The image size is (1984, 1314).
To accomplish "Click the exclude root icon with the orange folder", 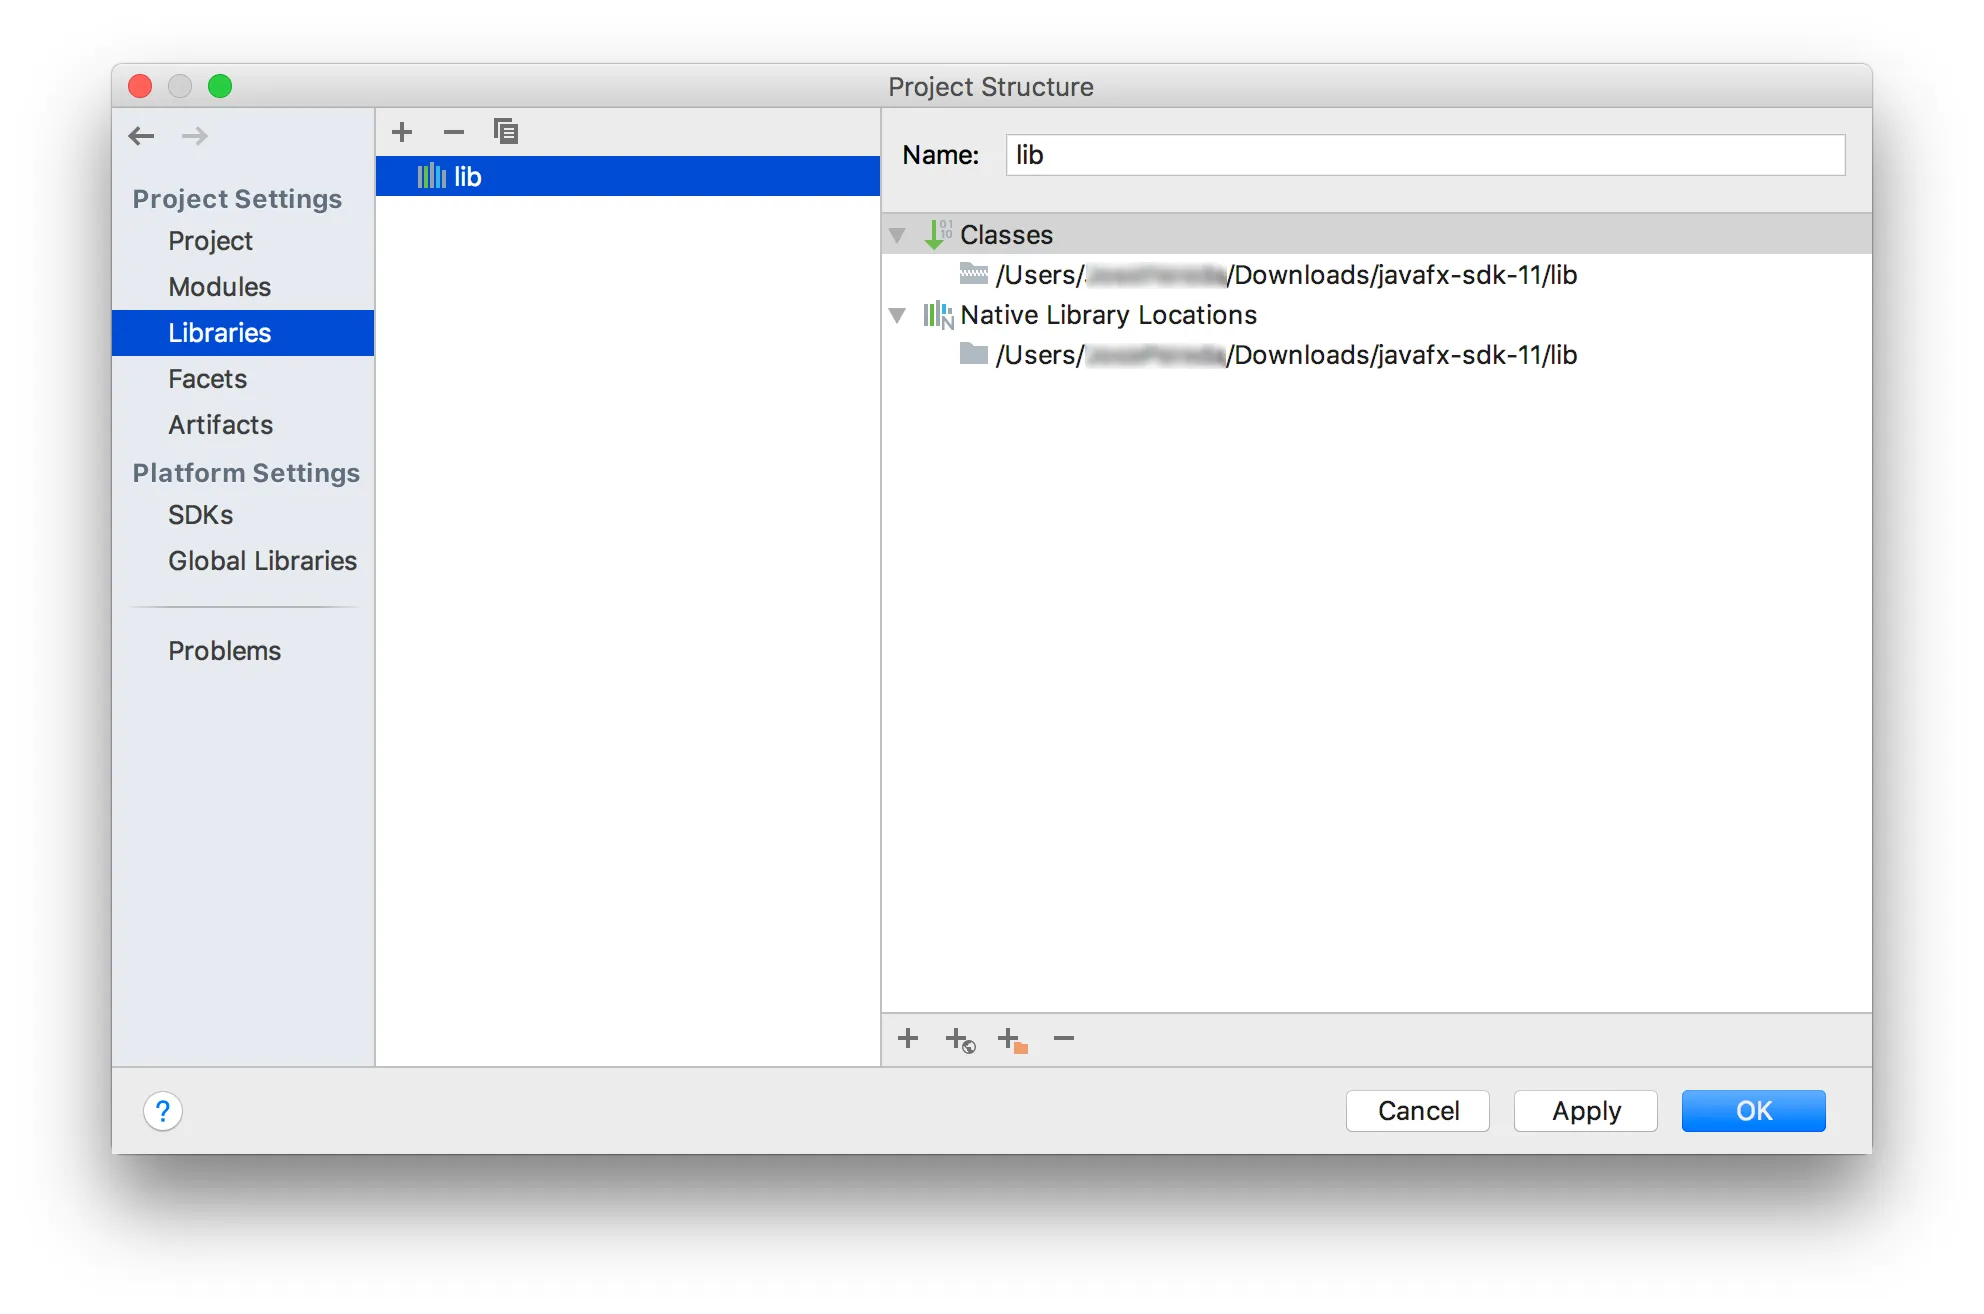I will click(1012, 1040).
